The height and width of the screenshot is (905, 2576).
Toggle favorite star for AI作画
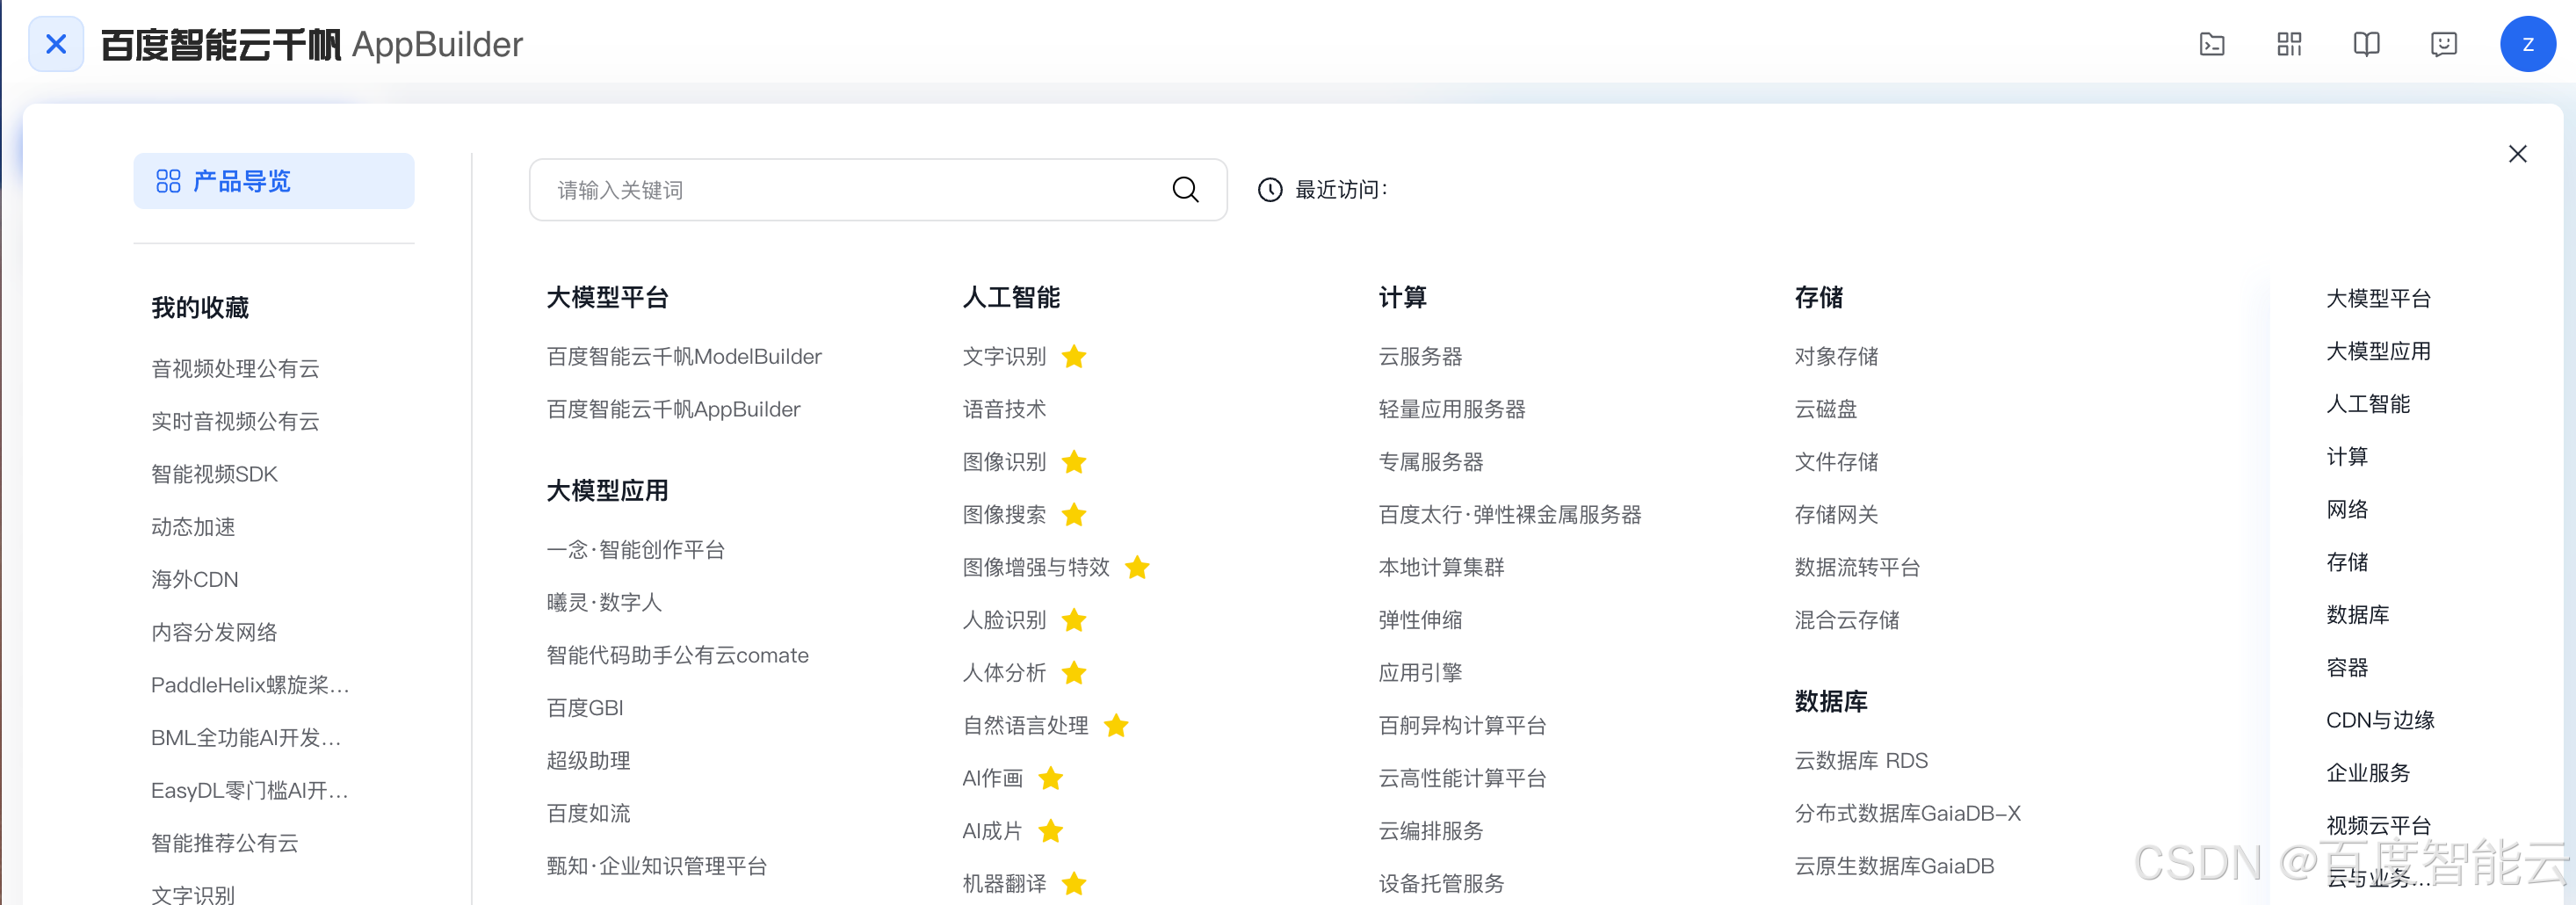tap(1050, 778)
